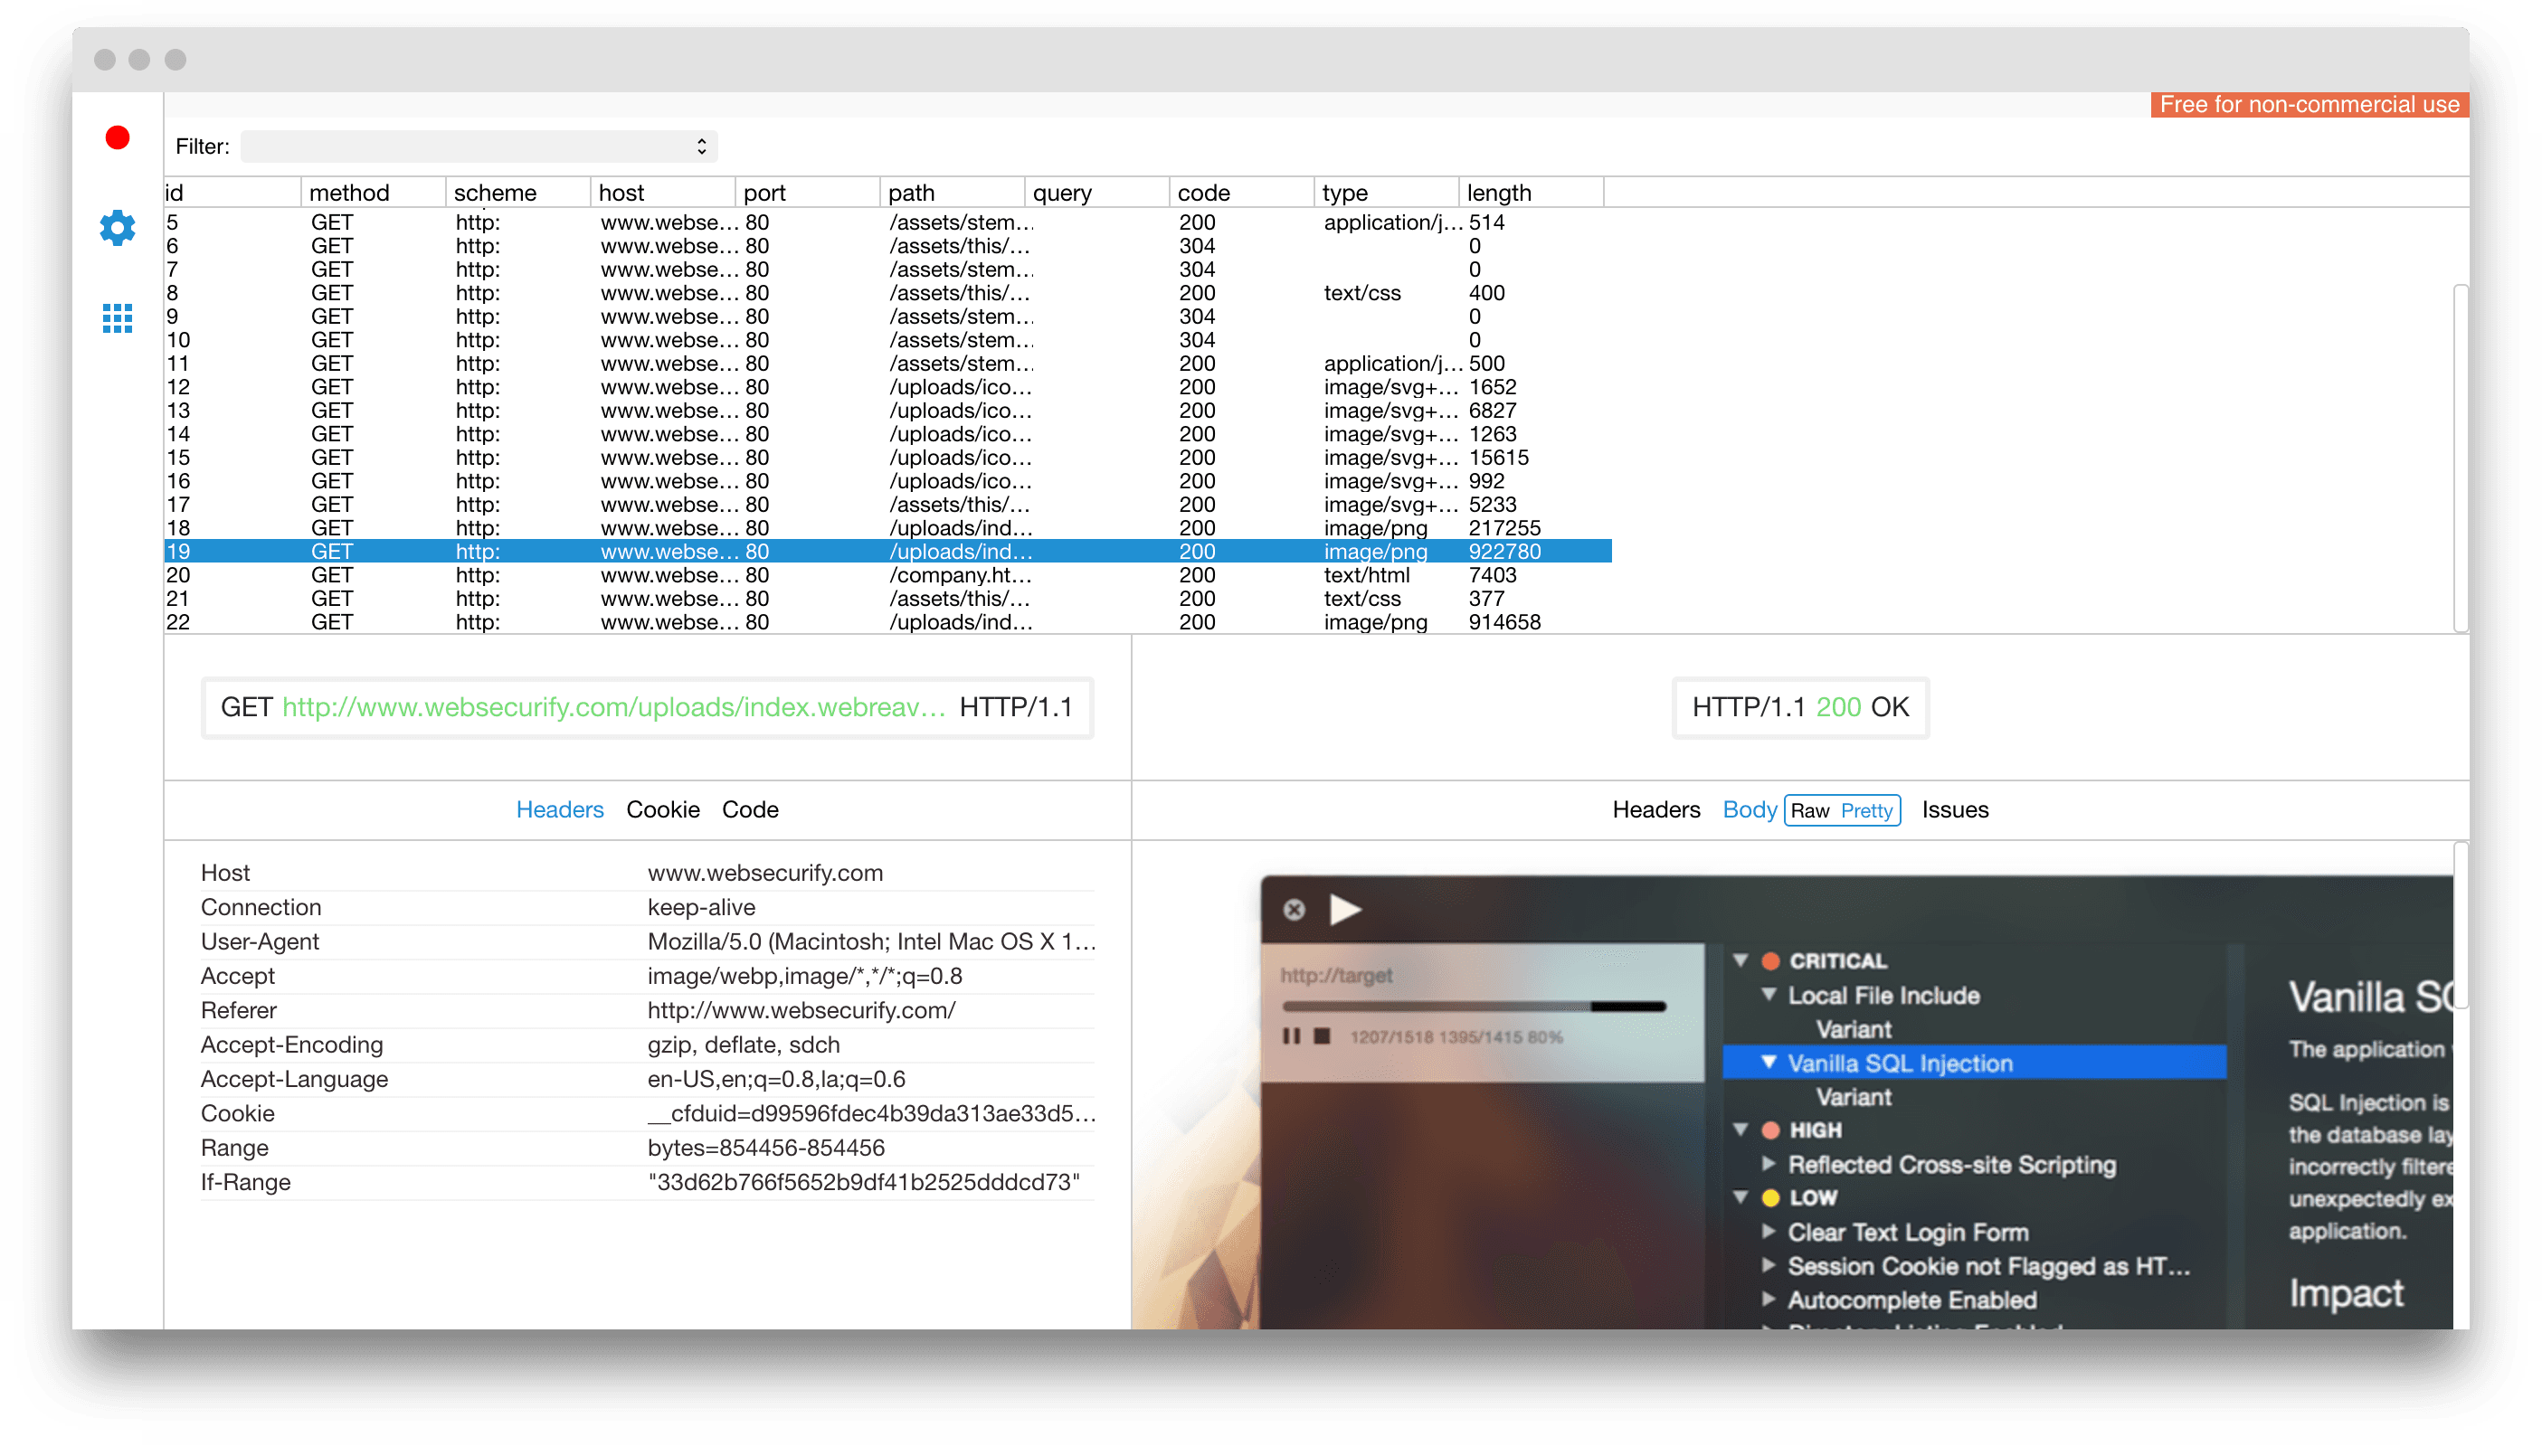Click the User-Agent header value

pos(871,942)
